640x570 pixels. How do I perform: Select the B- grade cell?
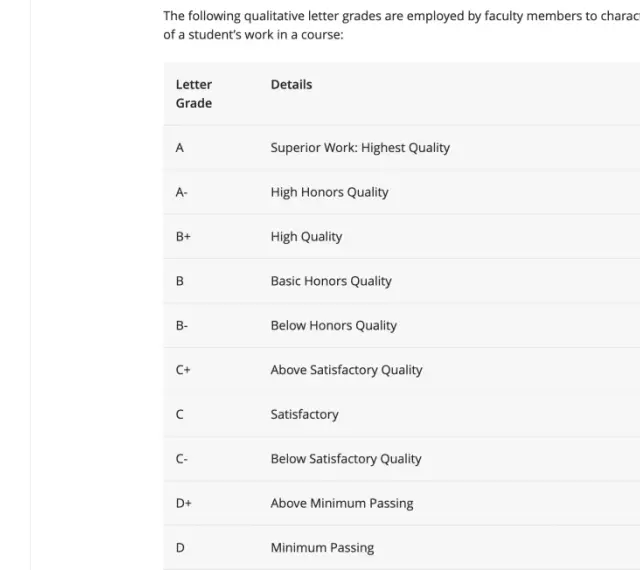[x=182, y=326]
